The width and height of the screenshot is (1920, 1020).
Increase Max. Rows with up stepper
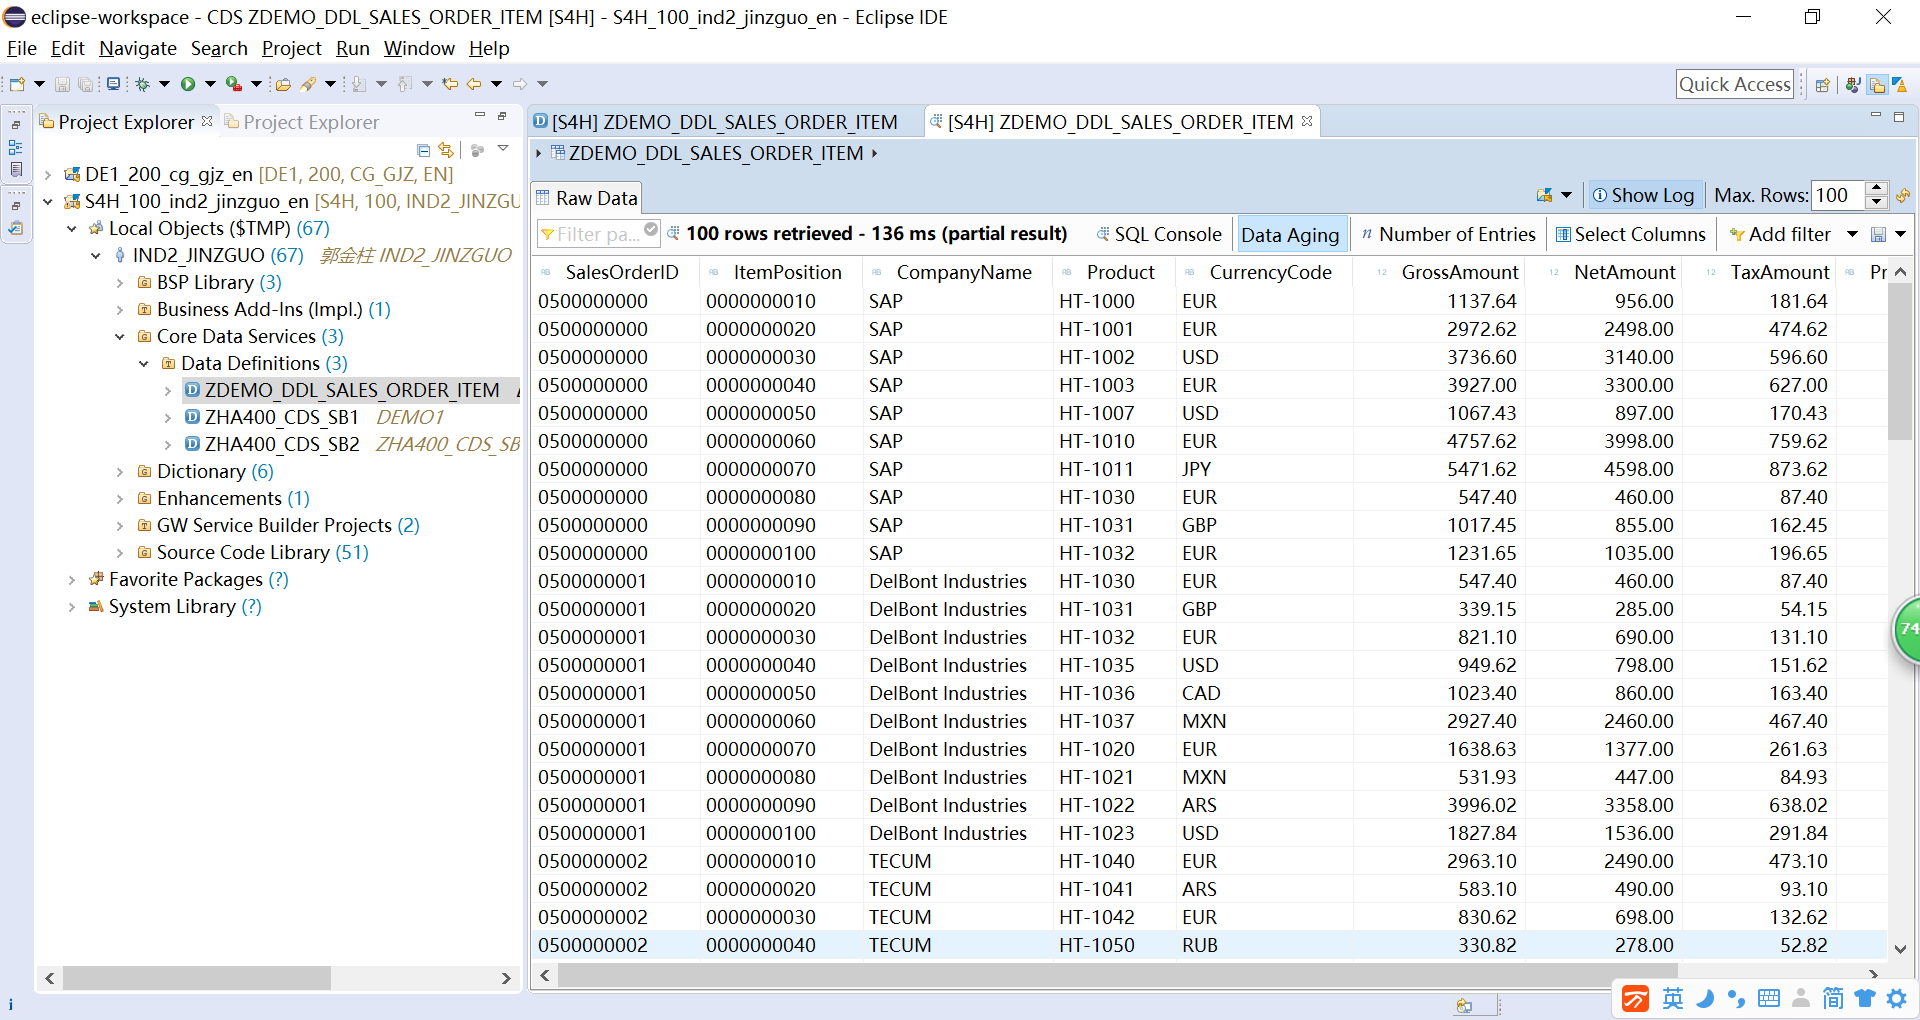coord(1877,188)
